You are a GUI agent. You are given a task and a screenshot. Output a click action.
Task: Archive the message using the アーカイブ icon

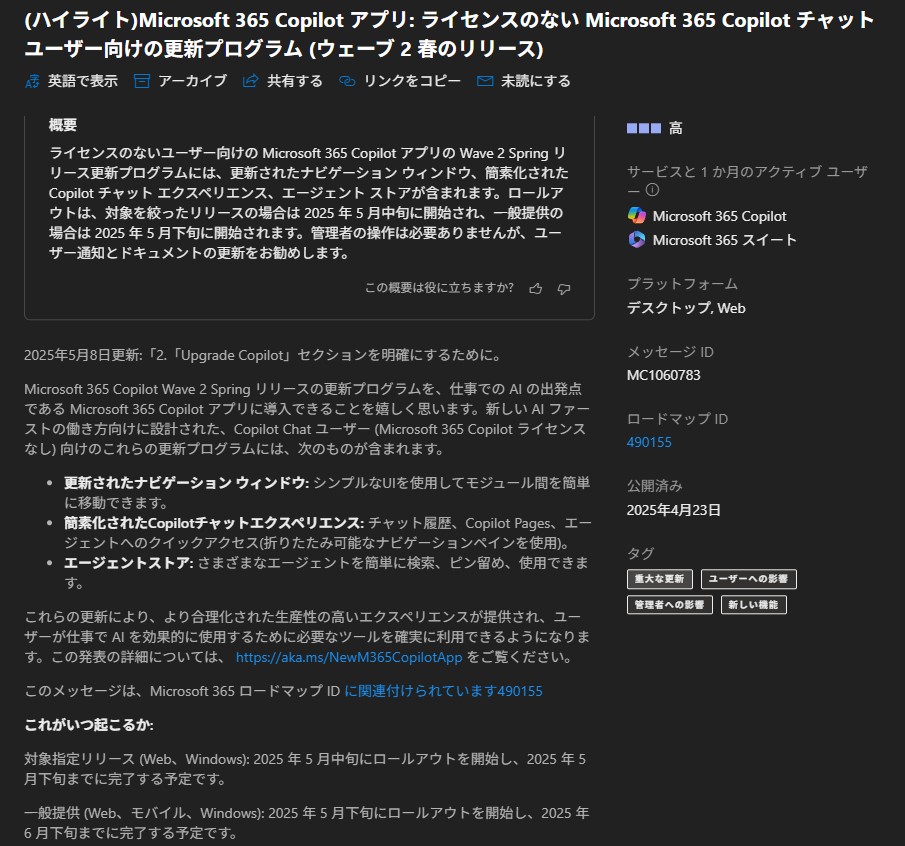141,81
